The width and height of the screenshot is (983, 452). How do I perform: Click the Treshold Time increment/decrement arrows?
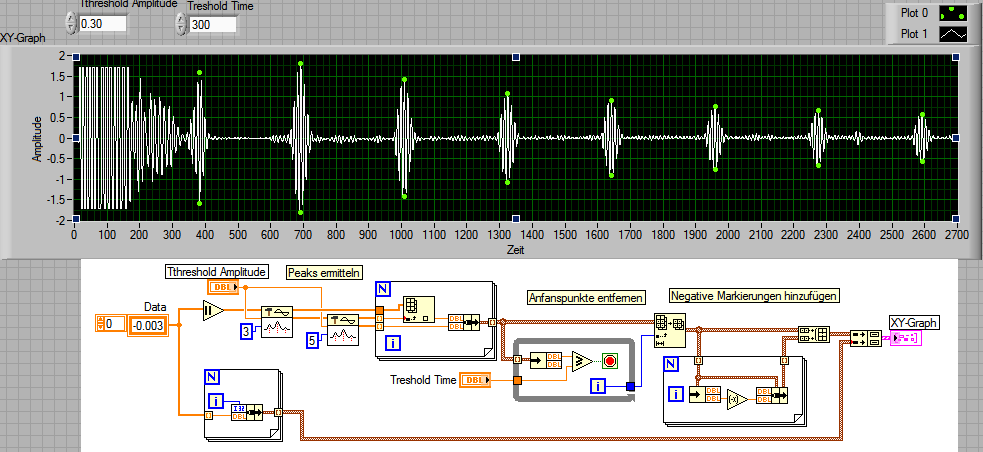(x=181, y=24)
